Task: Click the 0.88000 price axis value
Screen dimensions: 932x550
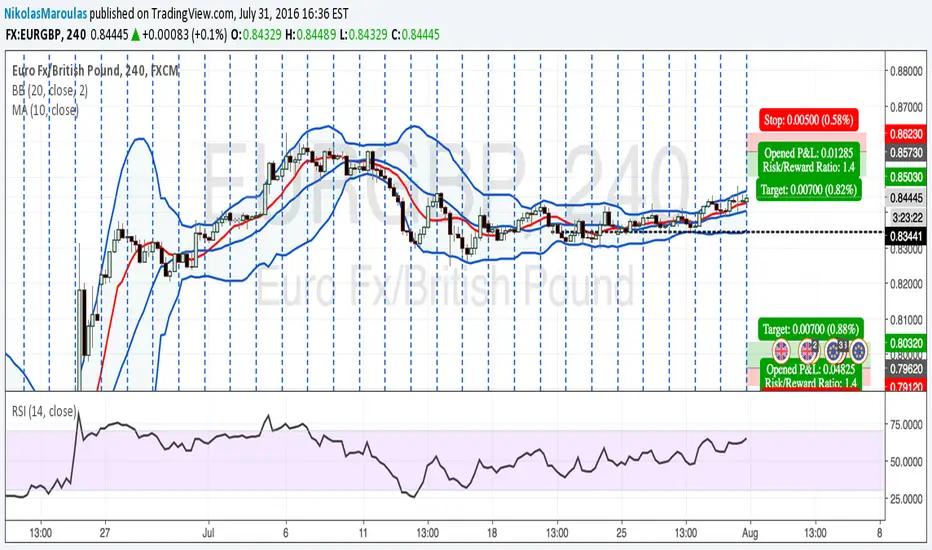Action: point(906,71)
